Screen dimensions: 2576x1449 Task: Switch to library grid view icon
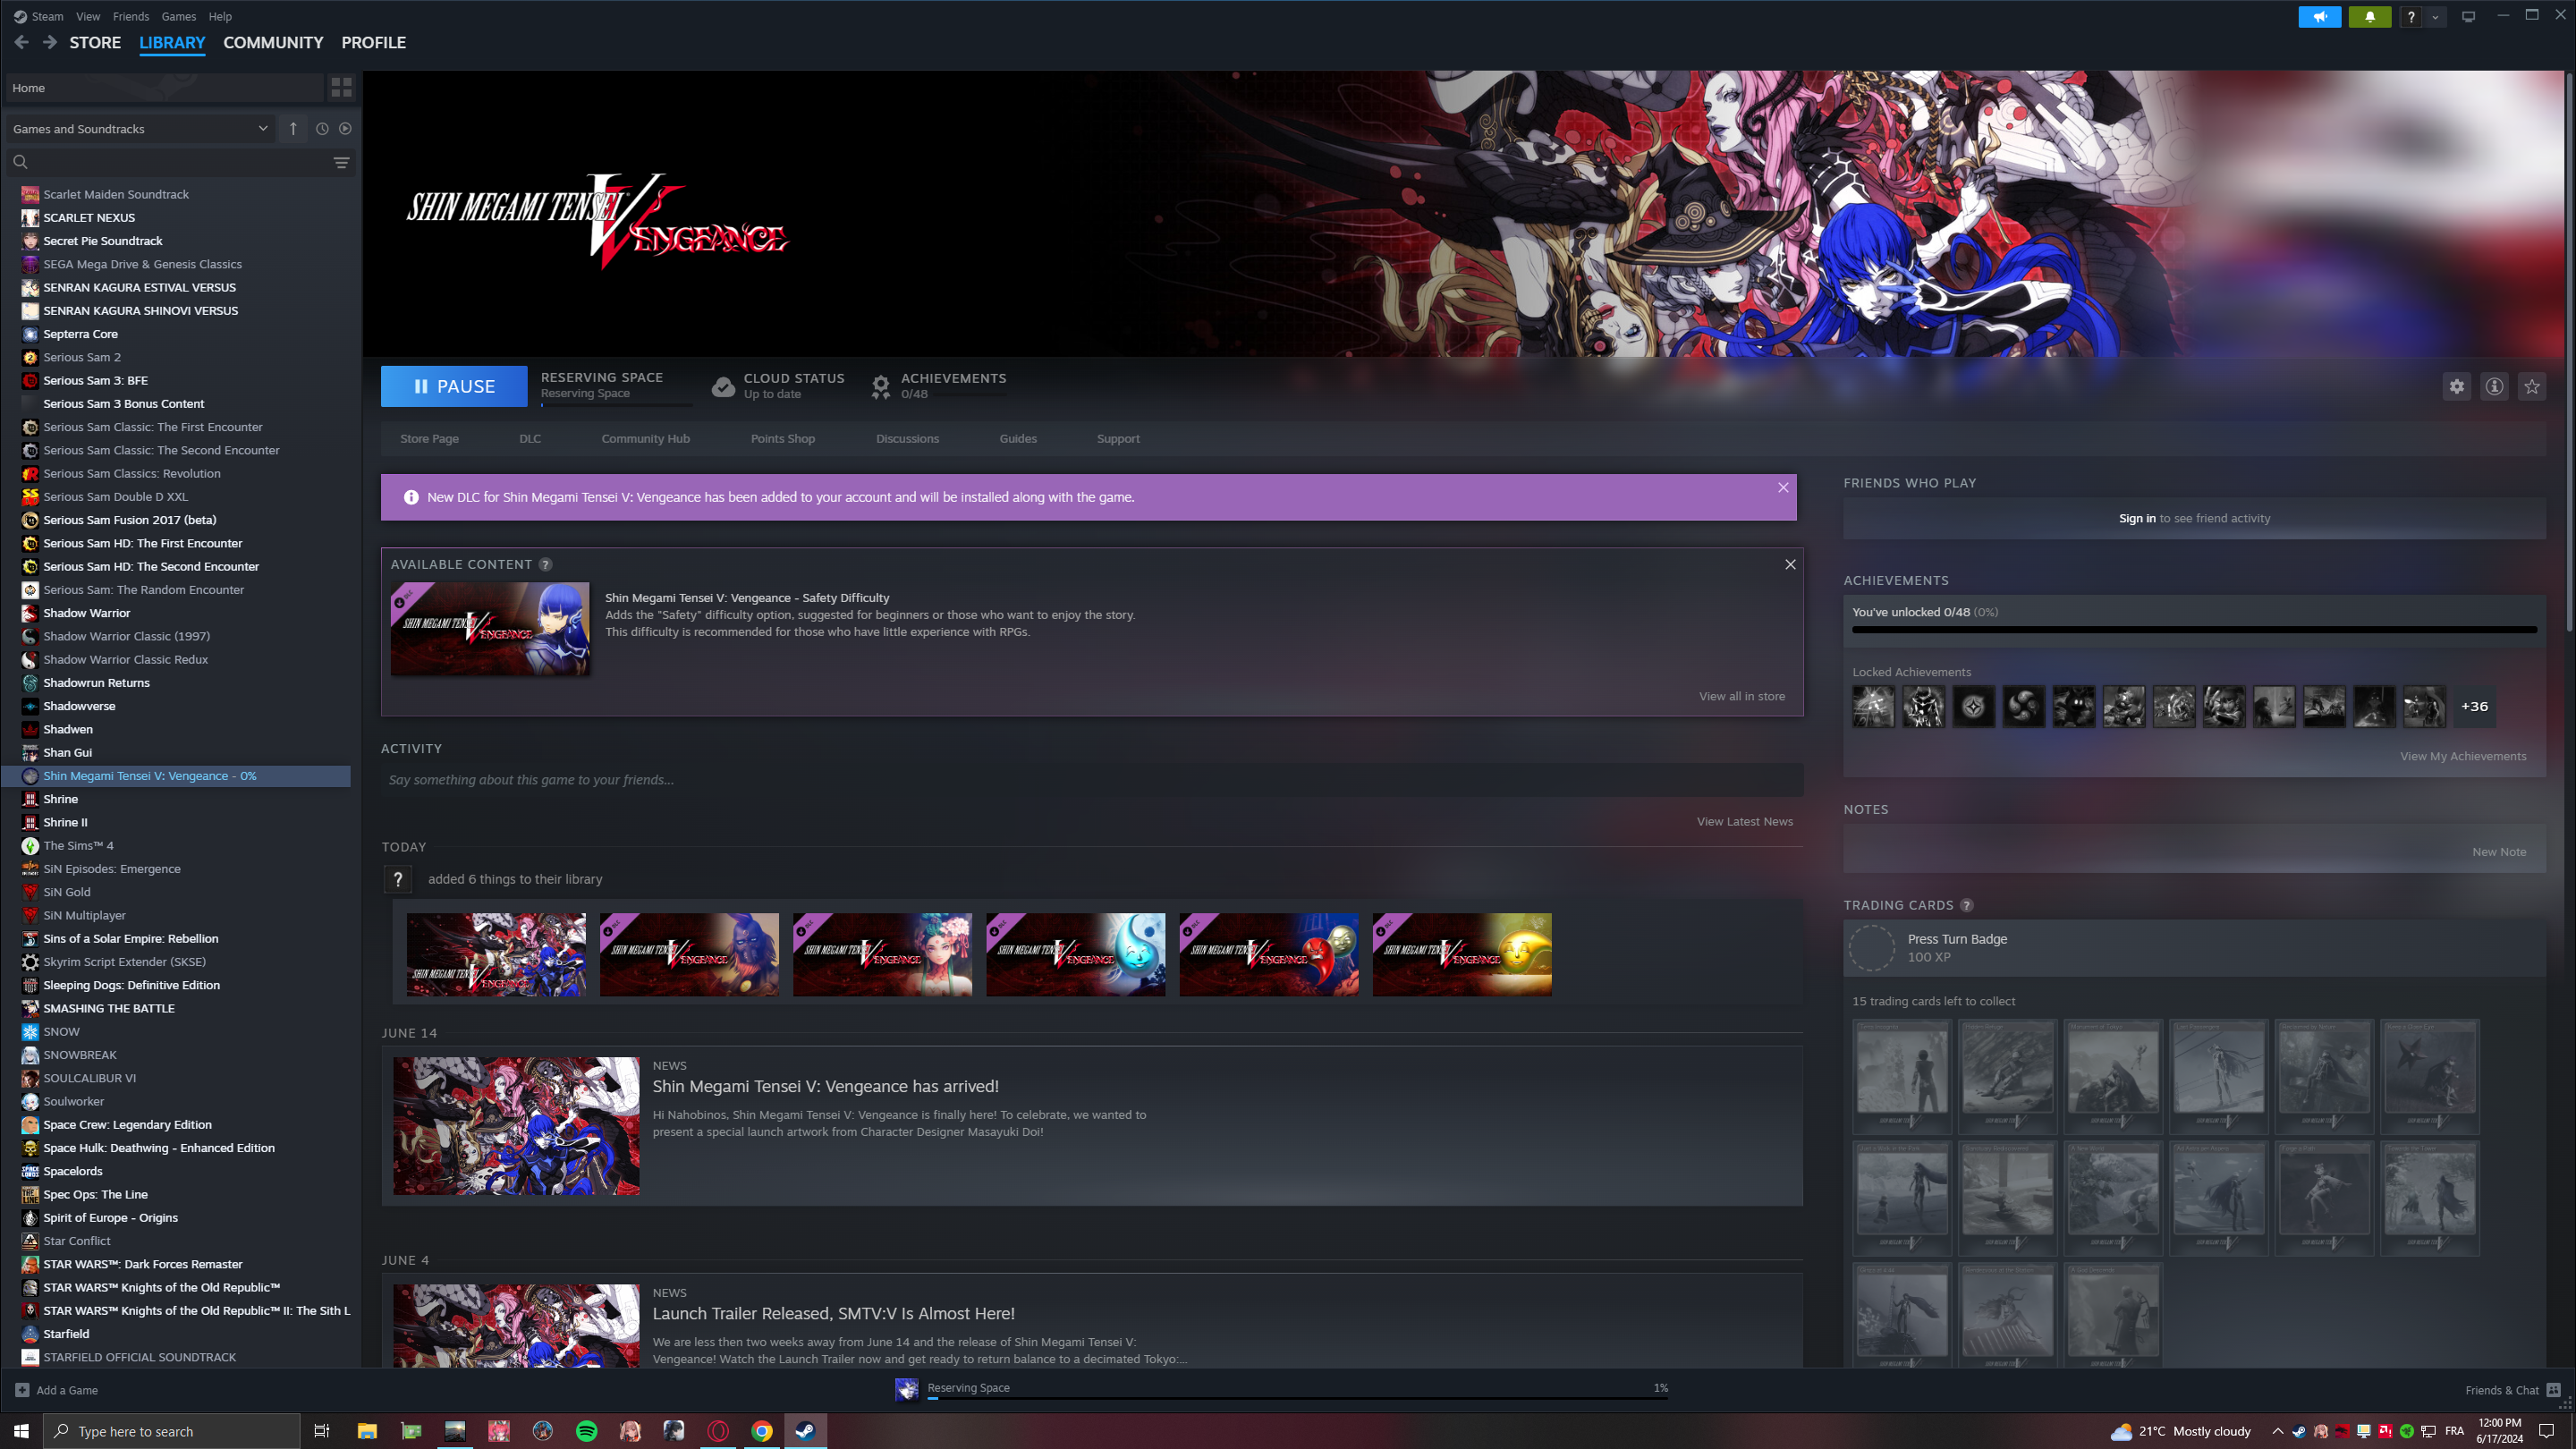pos(341,88)
